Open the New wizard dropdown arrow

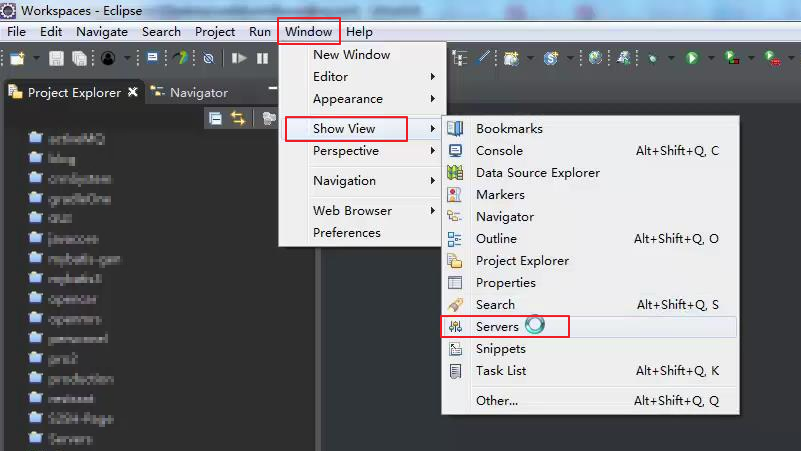click(x=36, y=58)
